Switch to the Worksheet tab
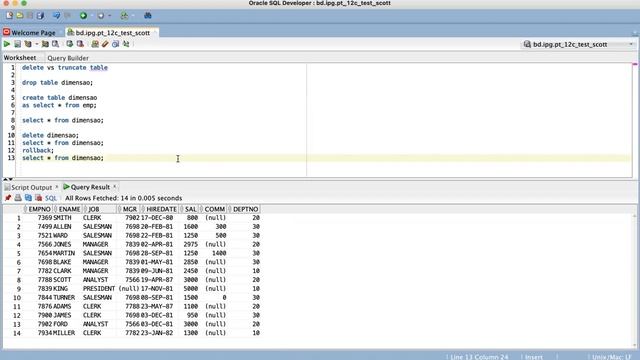This screenshot has width=640, height=360. (x=20, y=58)
